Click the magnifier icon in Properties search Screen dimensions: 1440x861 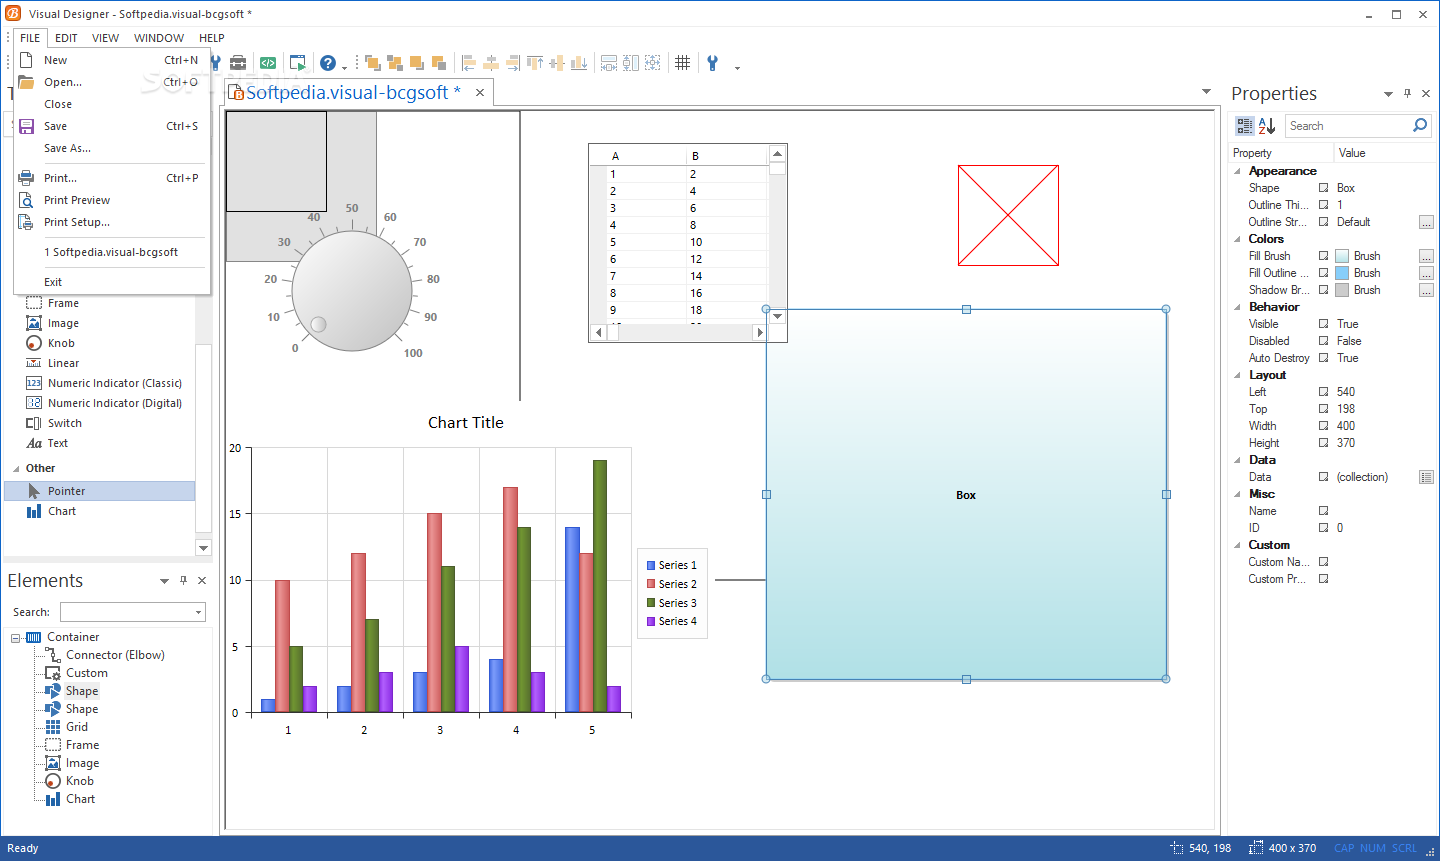(x=1419, y=125)
